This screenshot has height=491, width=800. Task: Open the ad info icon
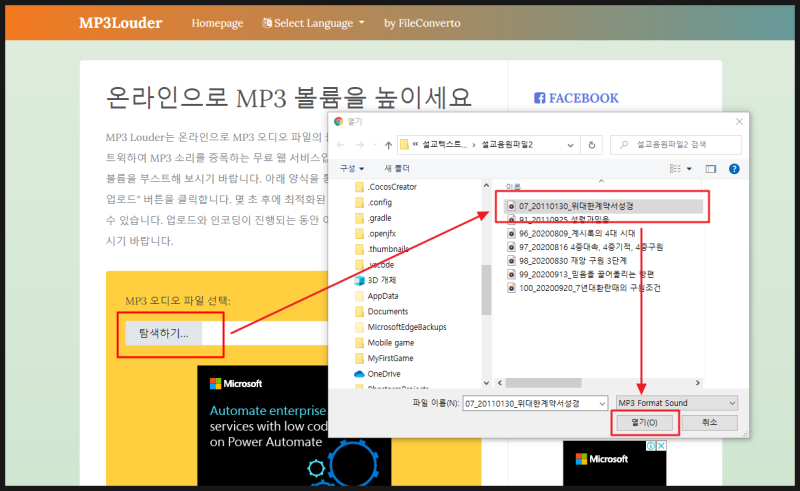click(651, 446)
